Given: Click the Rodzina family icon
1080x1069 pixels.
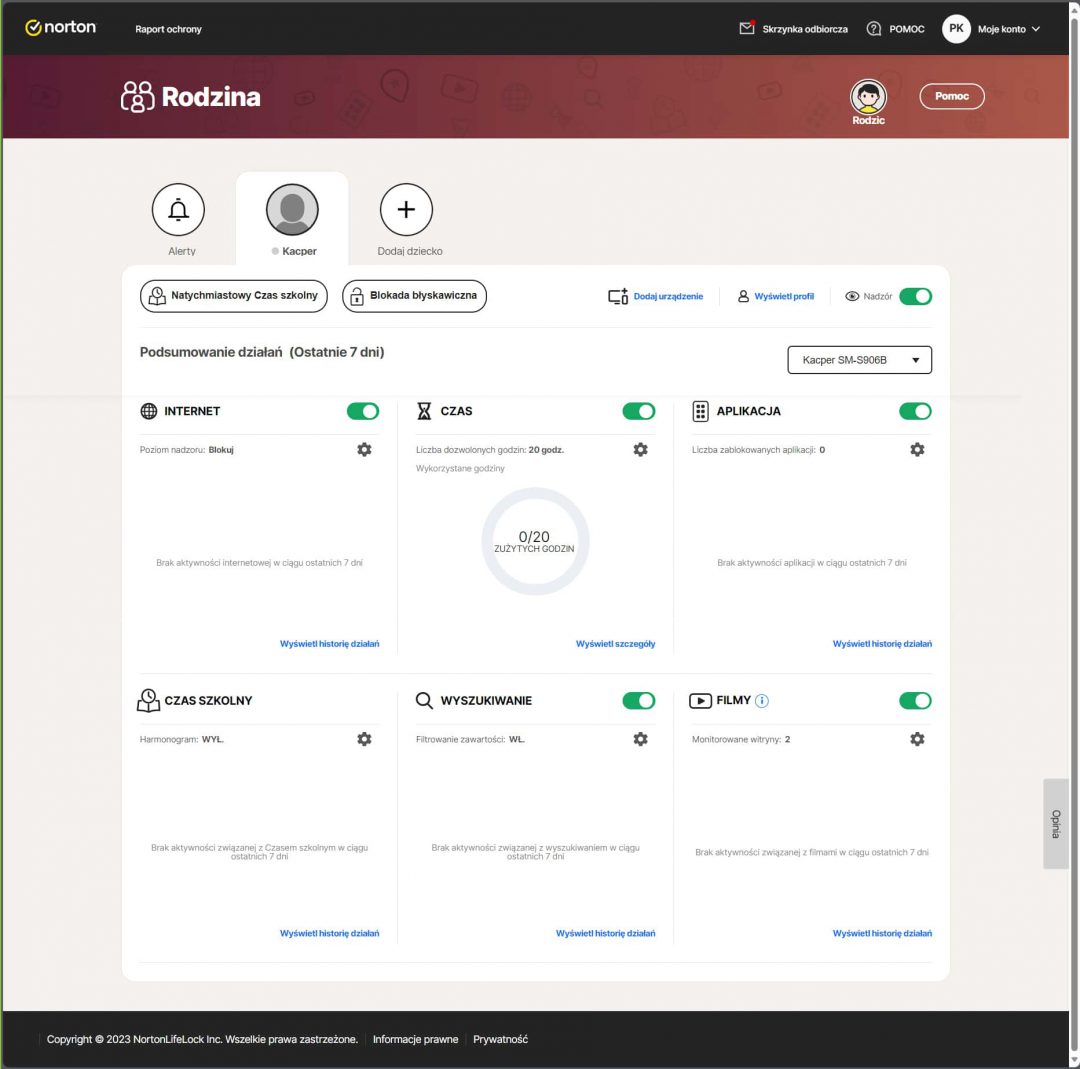Looking at the screenshot, I should click(138, 96).
